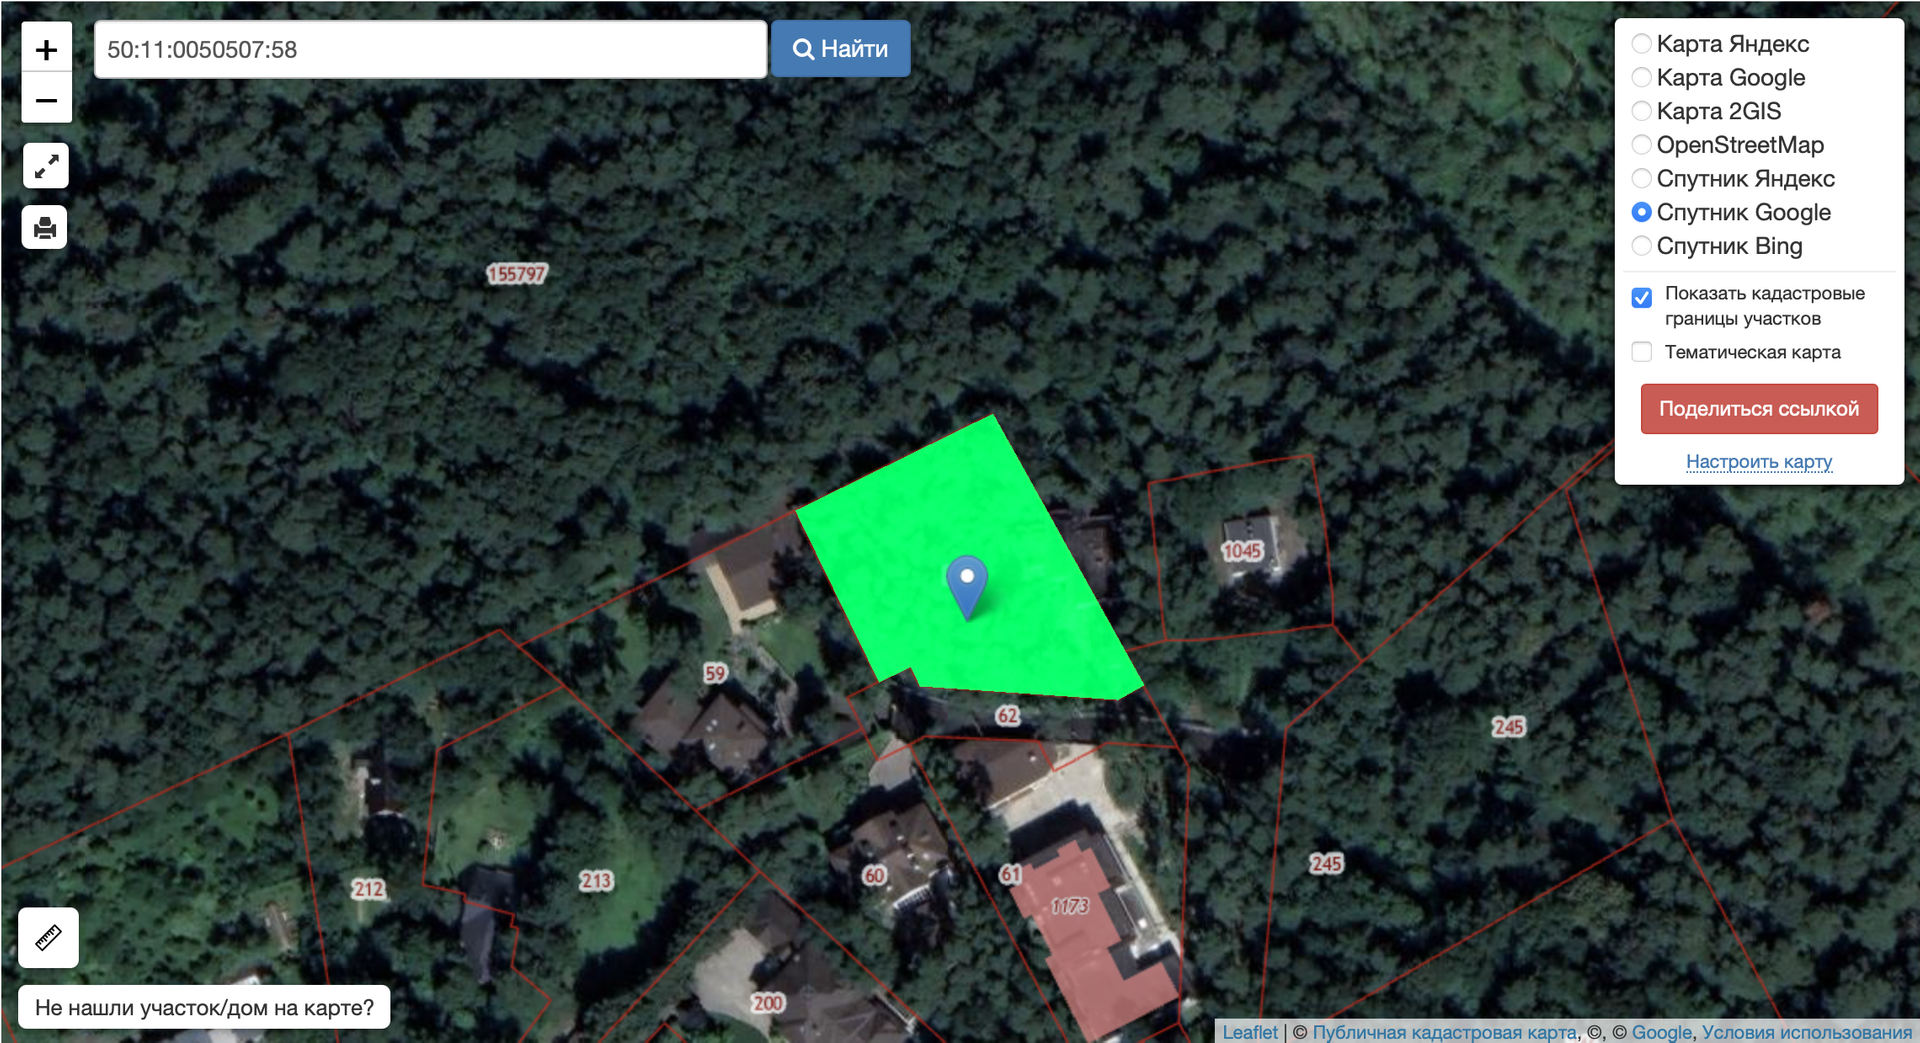Open Настроить карту link
This screenshot has height=1043, width=1920.
[x=1759, y=462]
